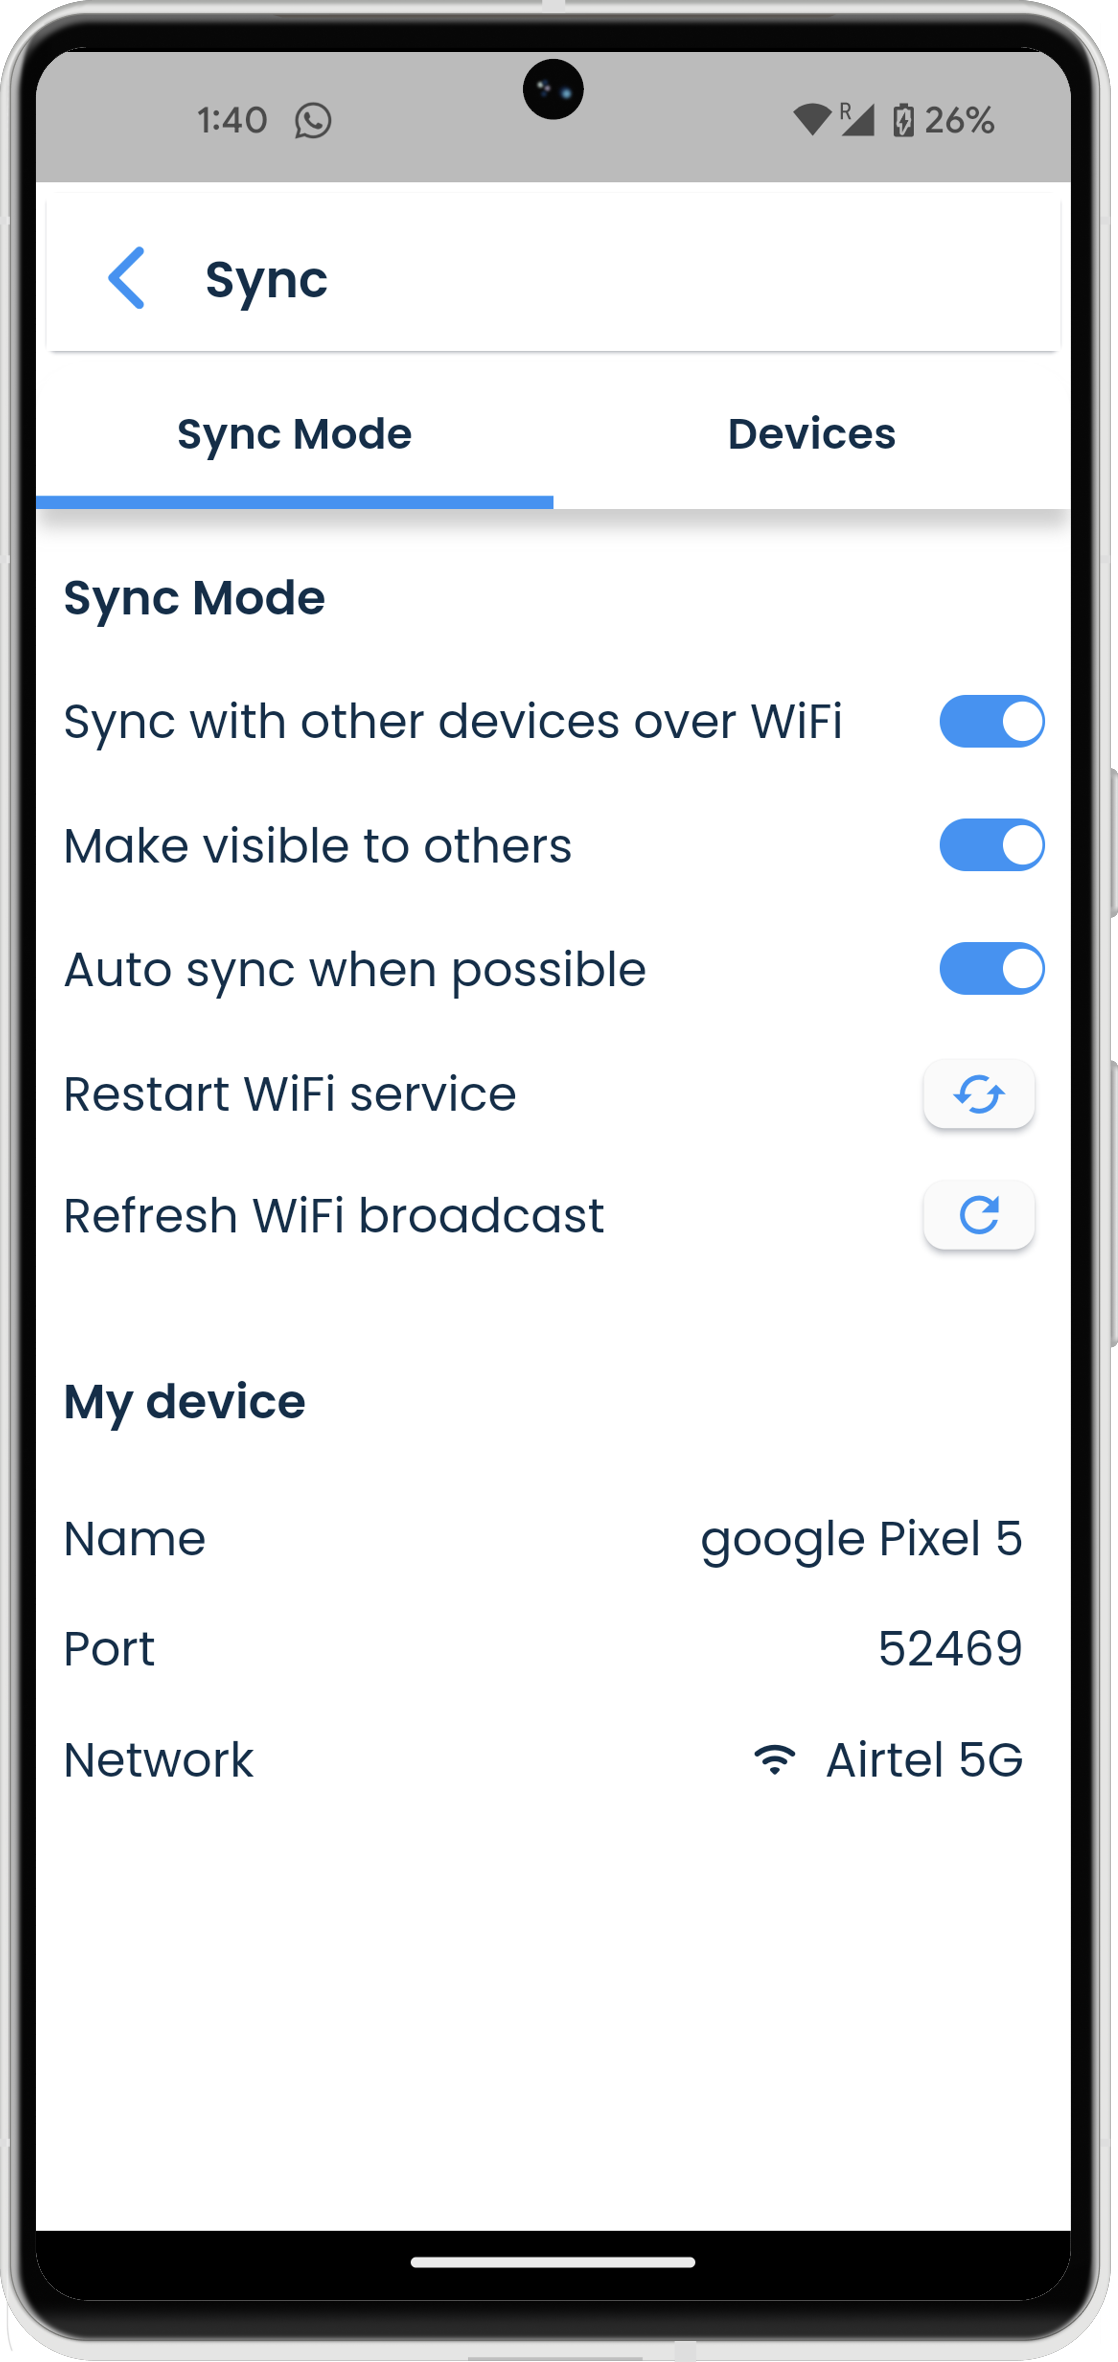Tap the port number 52469
1118x2362 pixels.
pos(950,1649)
